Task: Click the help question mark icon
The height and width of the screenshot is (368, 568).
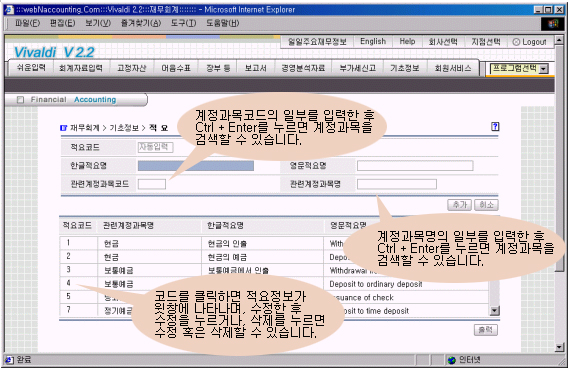Action: 495,127
